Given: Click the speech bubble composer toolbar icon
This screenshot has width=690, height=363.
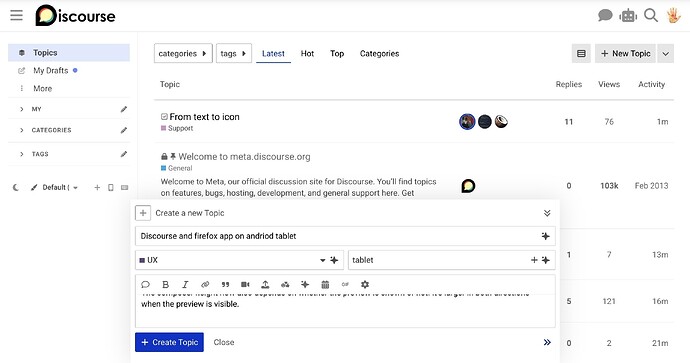Looking at the screenshot, I should click(145, 285).
